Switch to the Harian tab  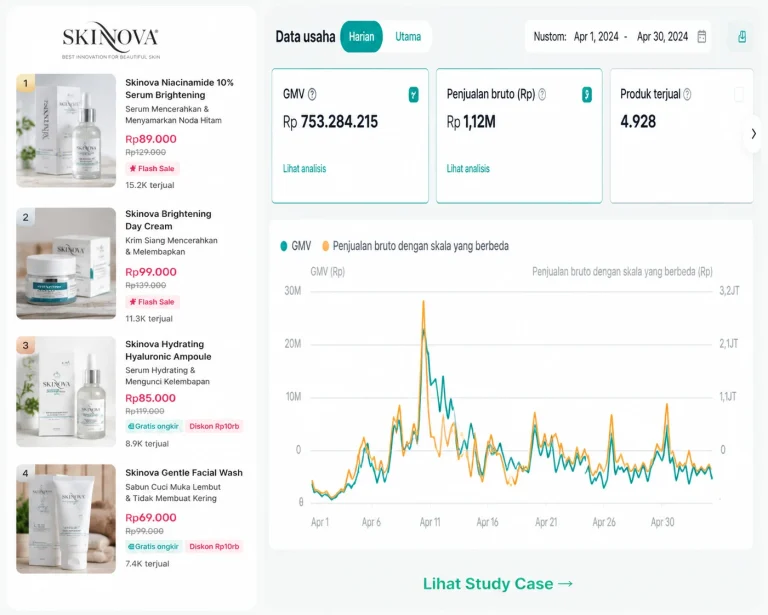pos(361,37)
